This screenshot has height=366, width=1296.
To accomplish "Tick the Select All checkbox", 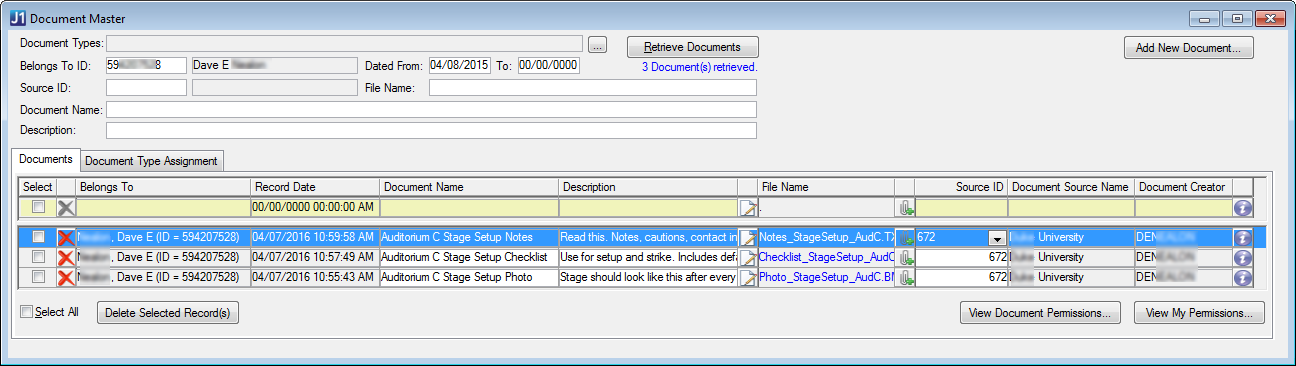I will click(27, 312).
